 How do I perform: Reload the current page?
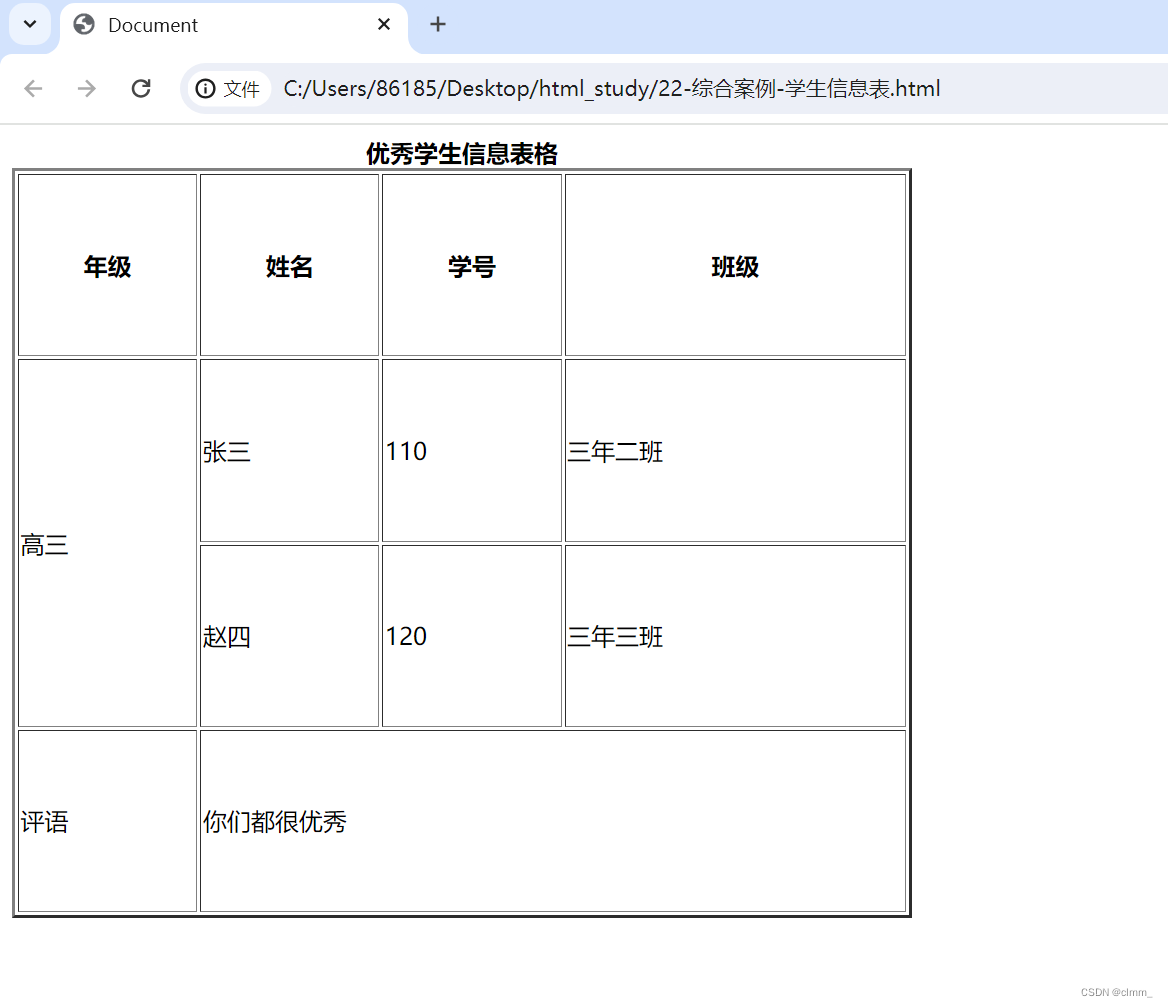point(141,88)
